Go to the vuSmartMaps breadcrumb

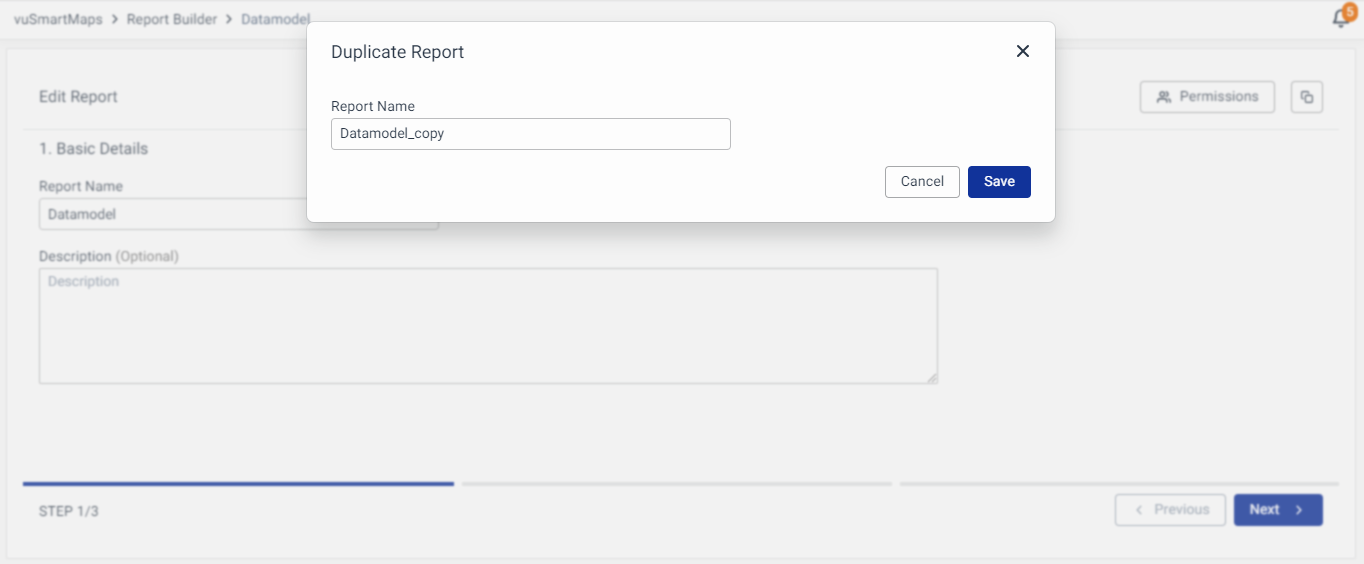pos(58,19)
